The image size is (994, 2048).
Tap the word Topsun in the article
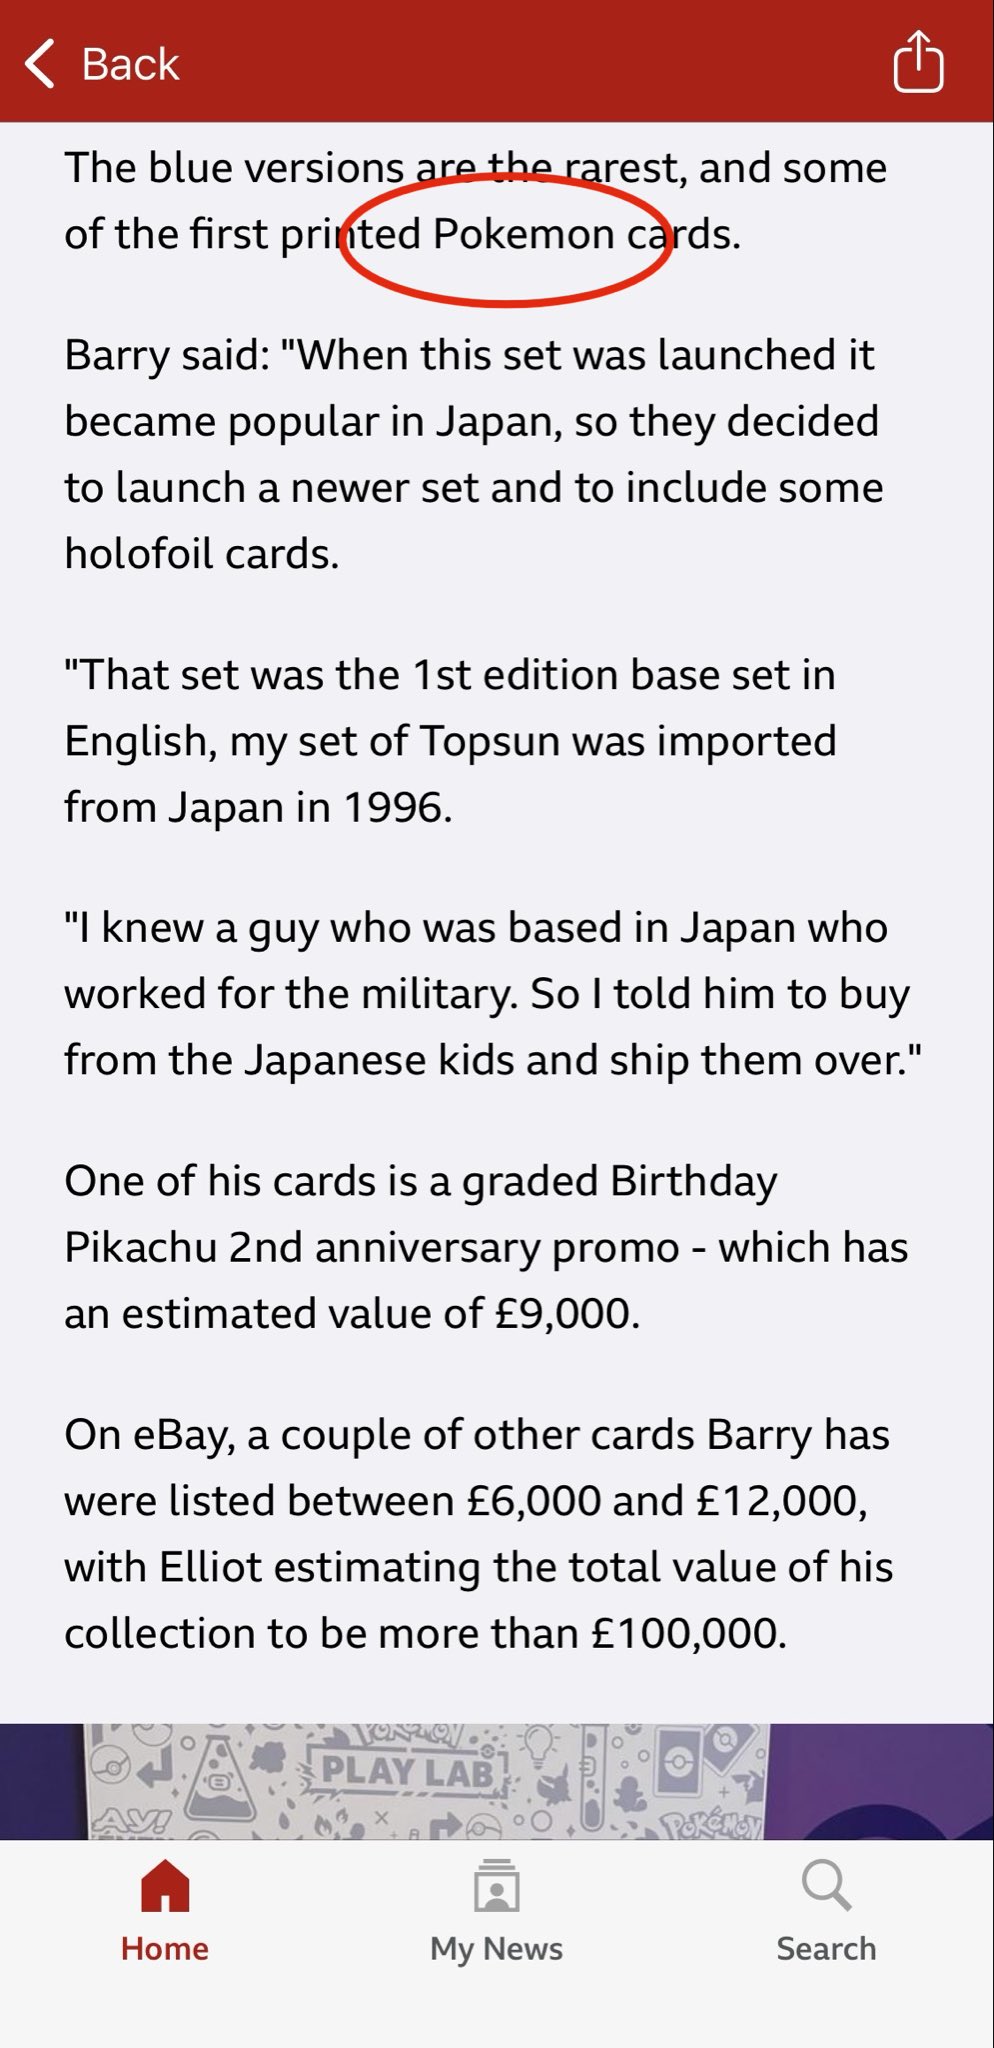pos(490,741)
